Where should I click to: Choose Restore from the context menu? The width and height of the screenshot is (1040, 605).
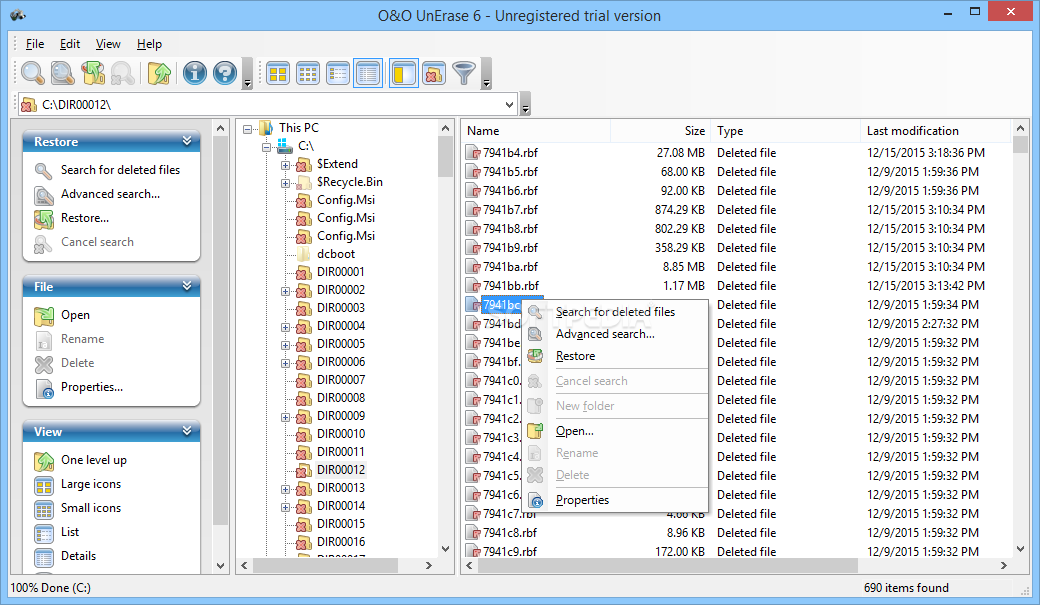tap(576, 356)
